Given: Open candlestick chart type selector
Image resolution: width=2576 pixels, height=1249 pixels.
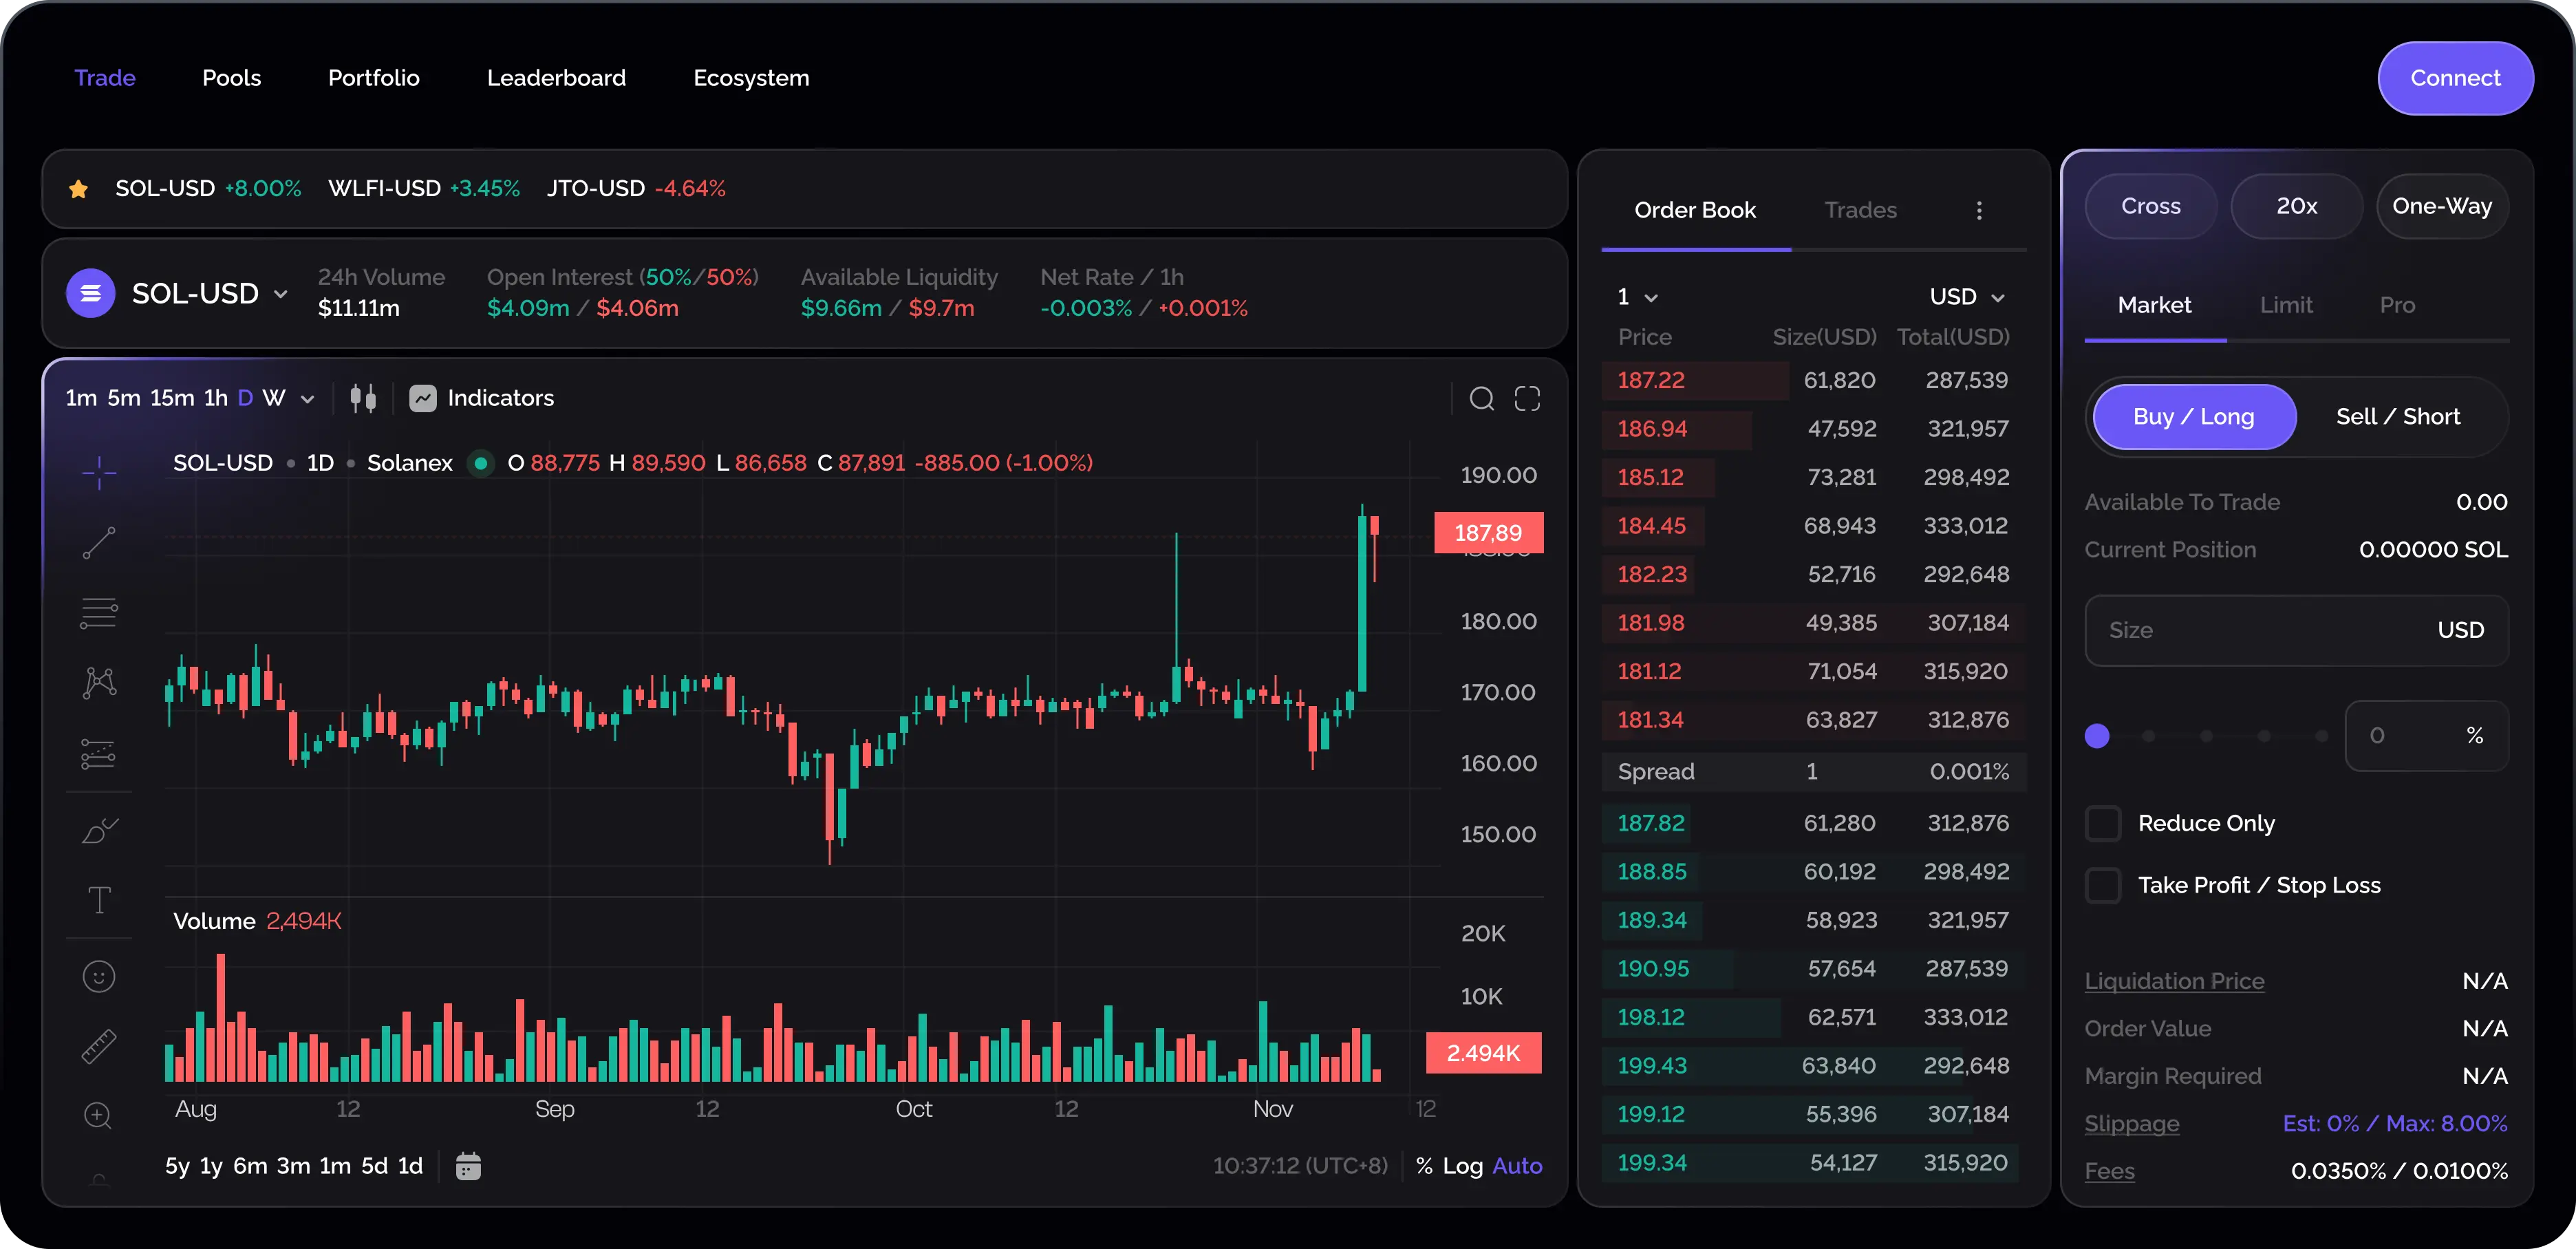Looking at the screenshot, I should point(363,398).
